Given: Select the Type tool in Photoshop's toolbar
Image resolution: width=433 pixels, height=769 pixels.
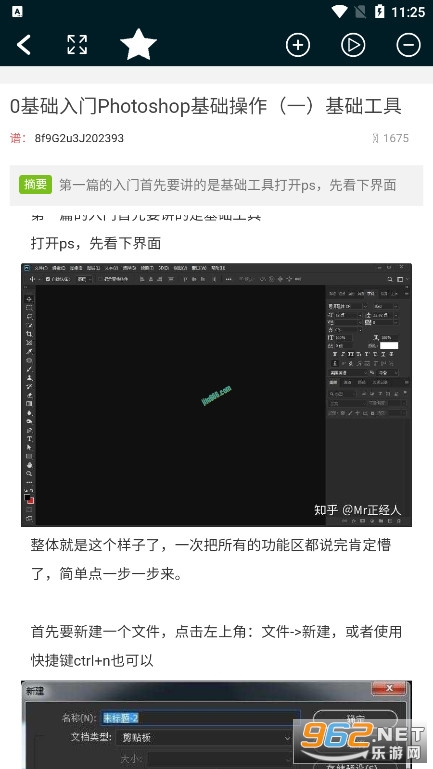Looking at the screenshot, I should click(29, 438).
